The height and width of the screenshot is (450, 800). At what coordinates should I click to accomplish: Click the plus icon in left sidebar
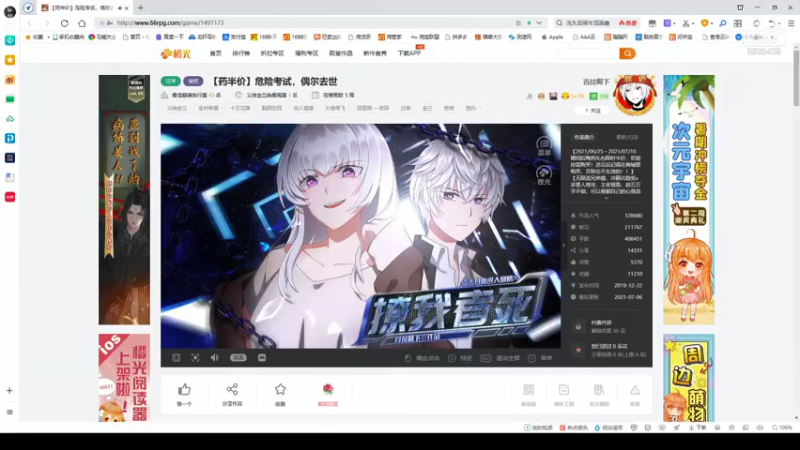[10, 390]
